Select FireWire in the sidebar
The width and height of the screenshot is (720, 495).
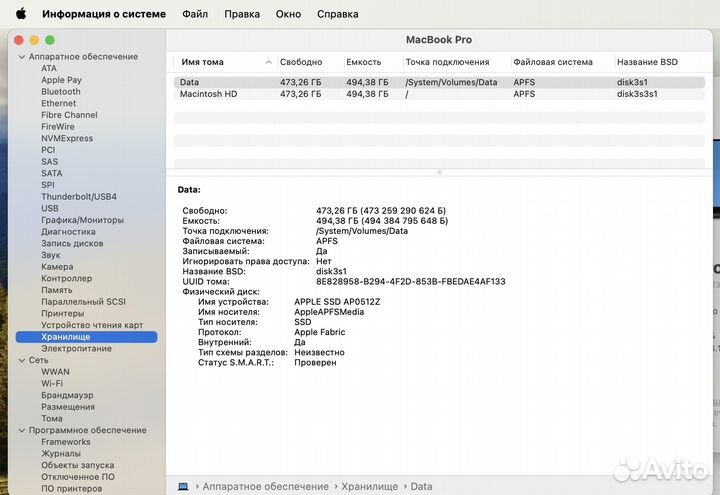coord(58,127)
